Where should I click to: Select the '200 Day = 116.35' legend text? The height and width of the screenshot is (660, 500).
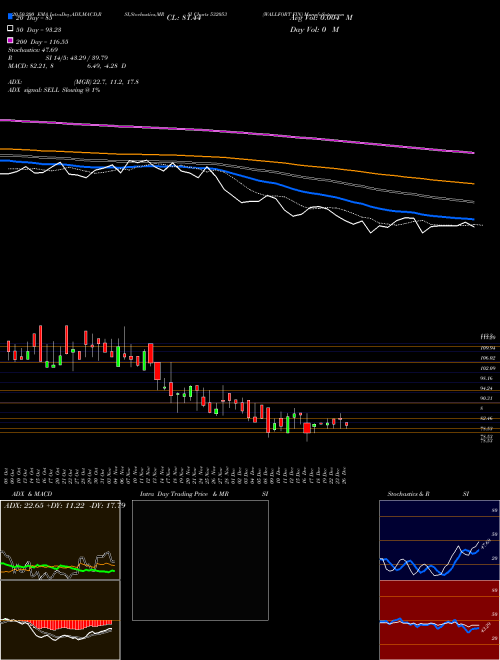(42, 42)
